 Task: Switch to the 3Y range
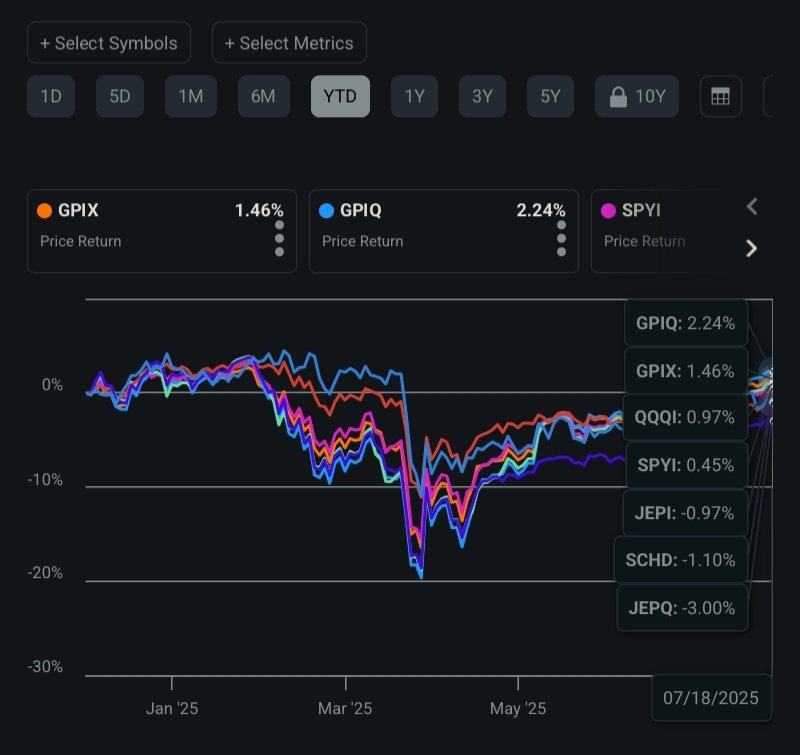coord(482,96)
